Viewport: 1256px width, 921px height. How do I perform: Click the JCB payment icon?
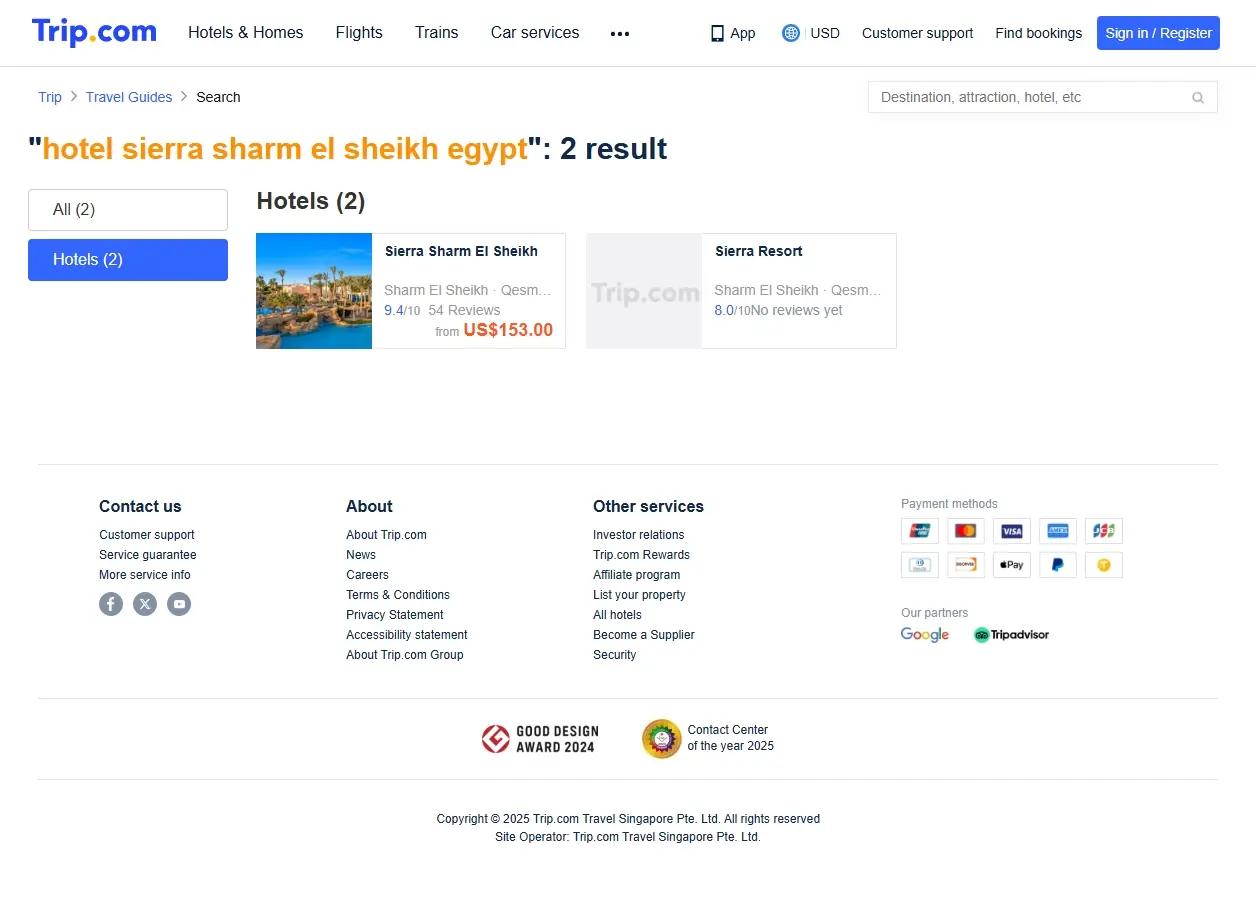[x=1104, y=531]
